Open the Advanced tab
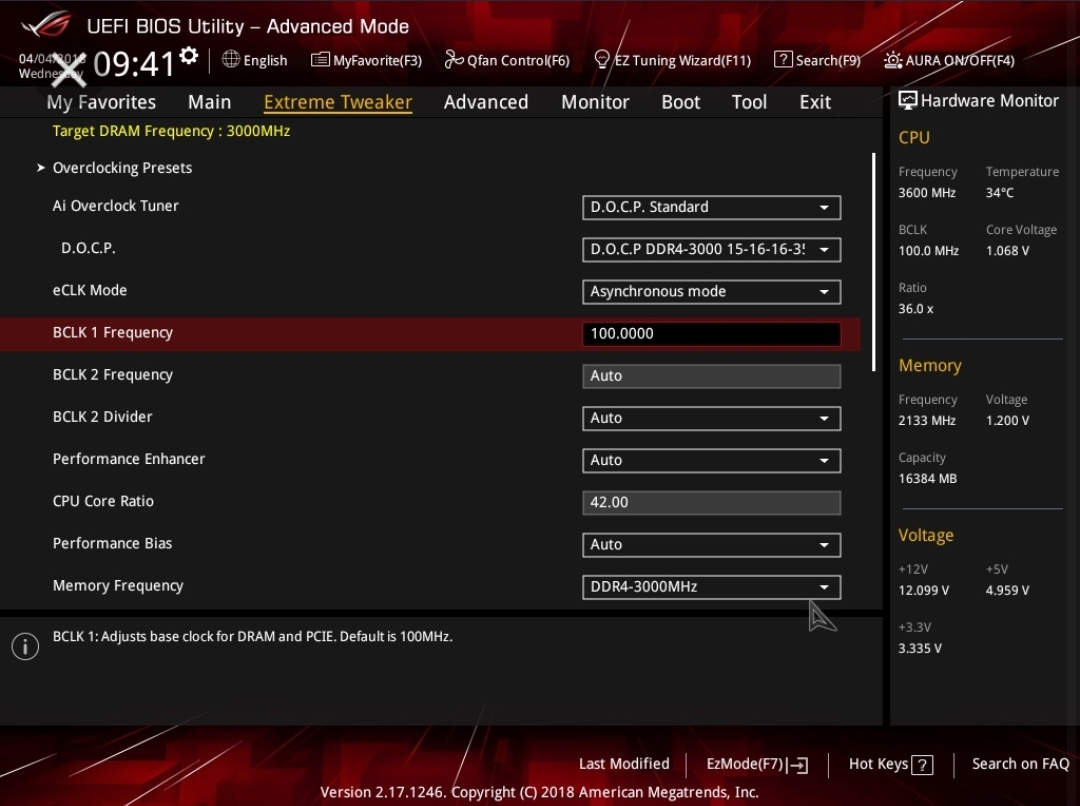1080x806 pixels. click(486, 102)
